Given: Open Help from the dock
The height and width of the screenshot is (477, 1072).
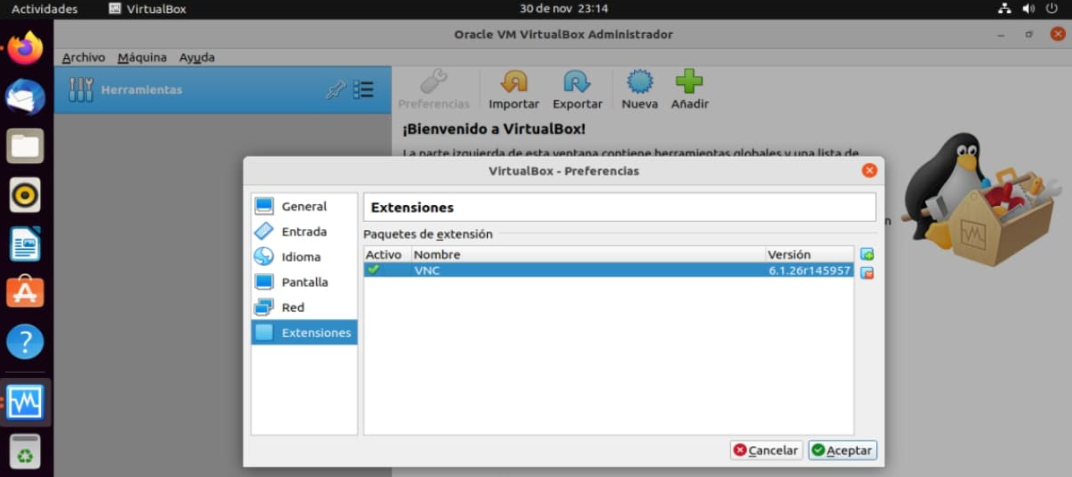Looking at the screenshot, I should 26,342.
